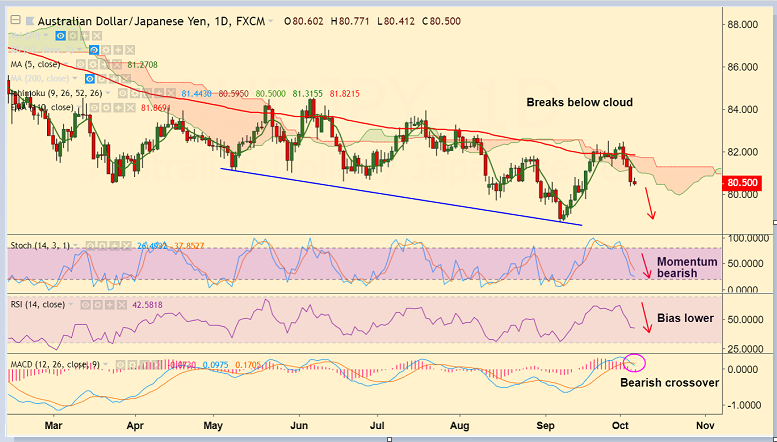Viewport: 777px width, 442px height.
Task: Click the Ichimoku (9, 26, 52, 26) label
Action: pyautogui.click(x=56, y=93)
